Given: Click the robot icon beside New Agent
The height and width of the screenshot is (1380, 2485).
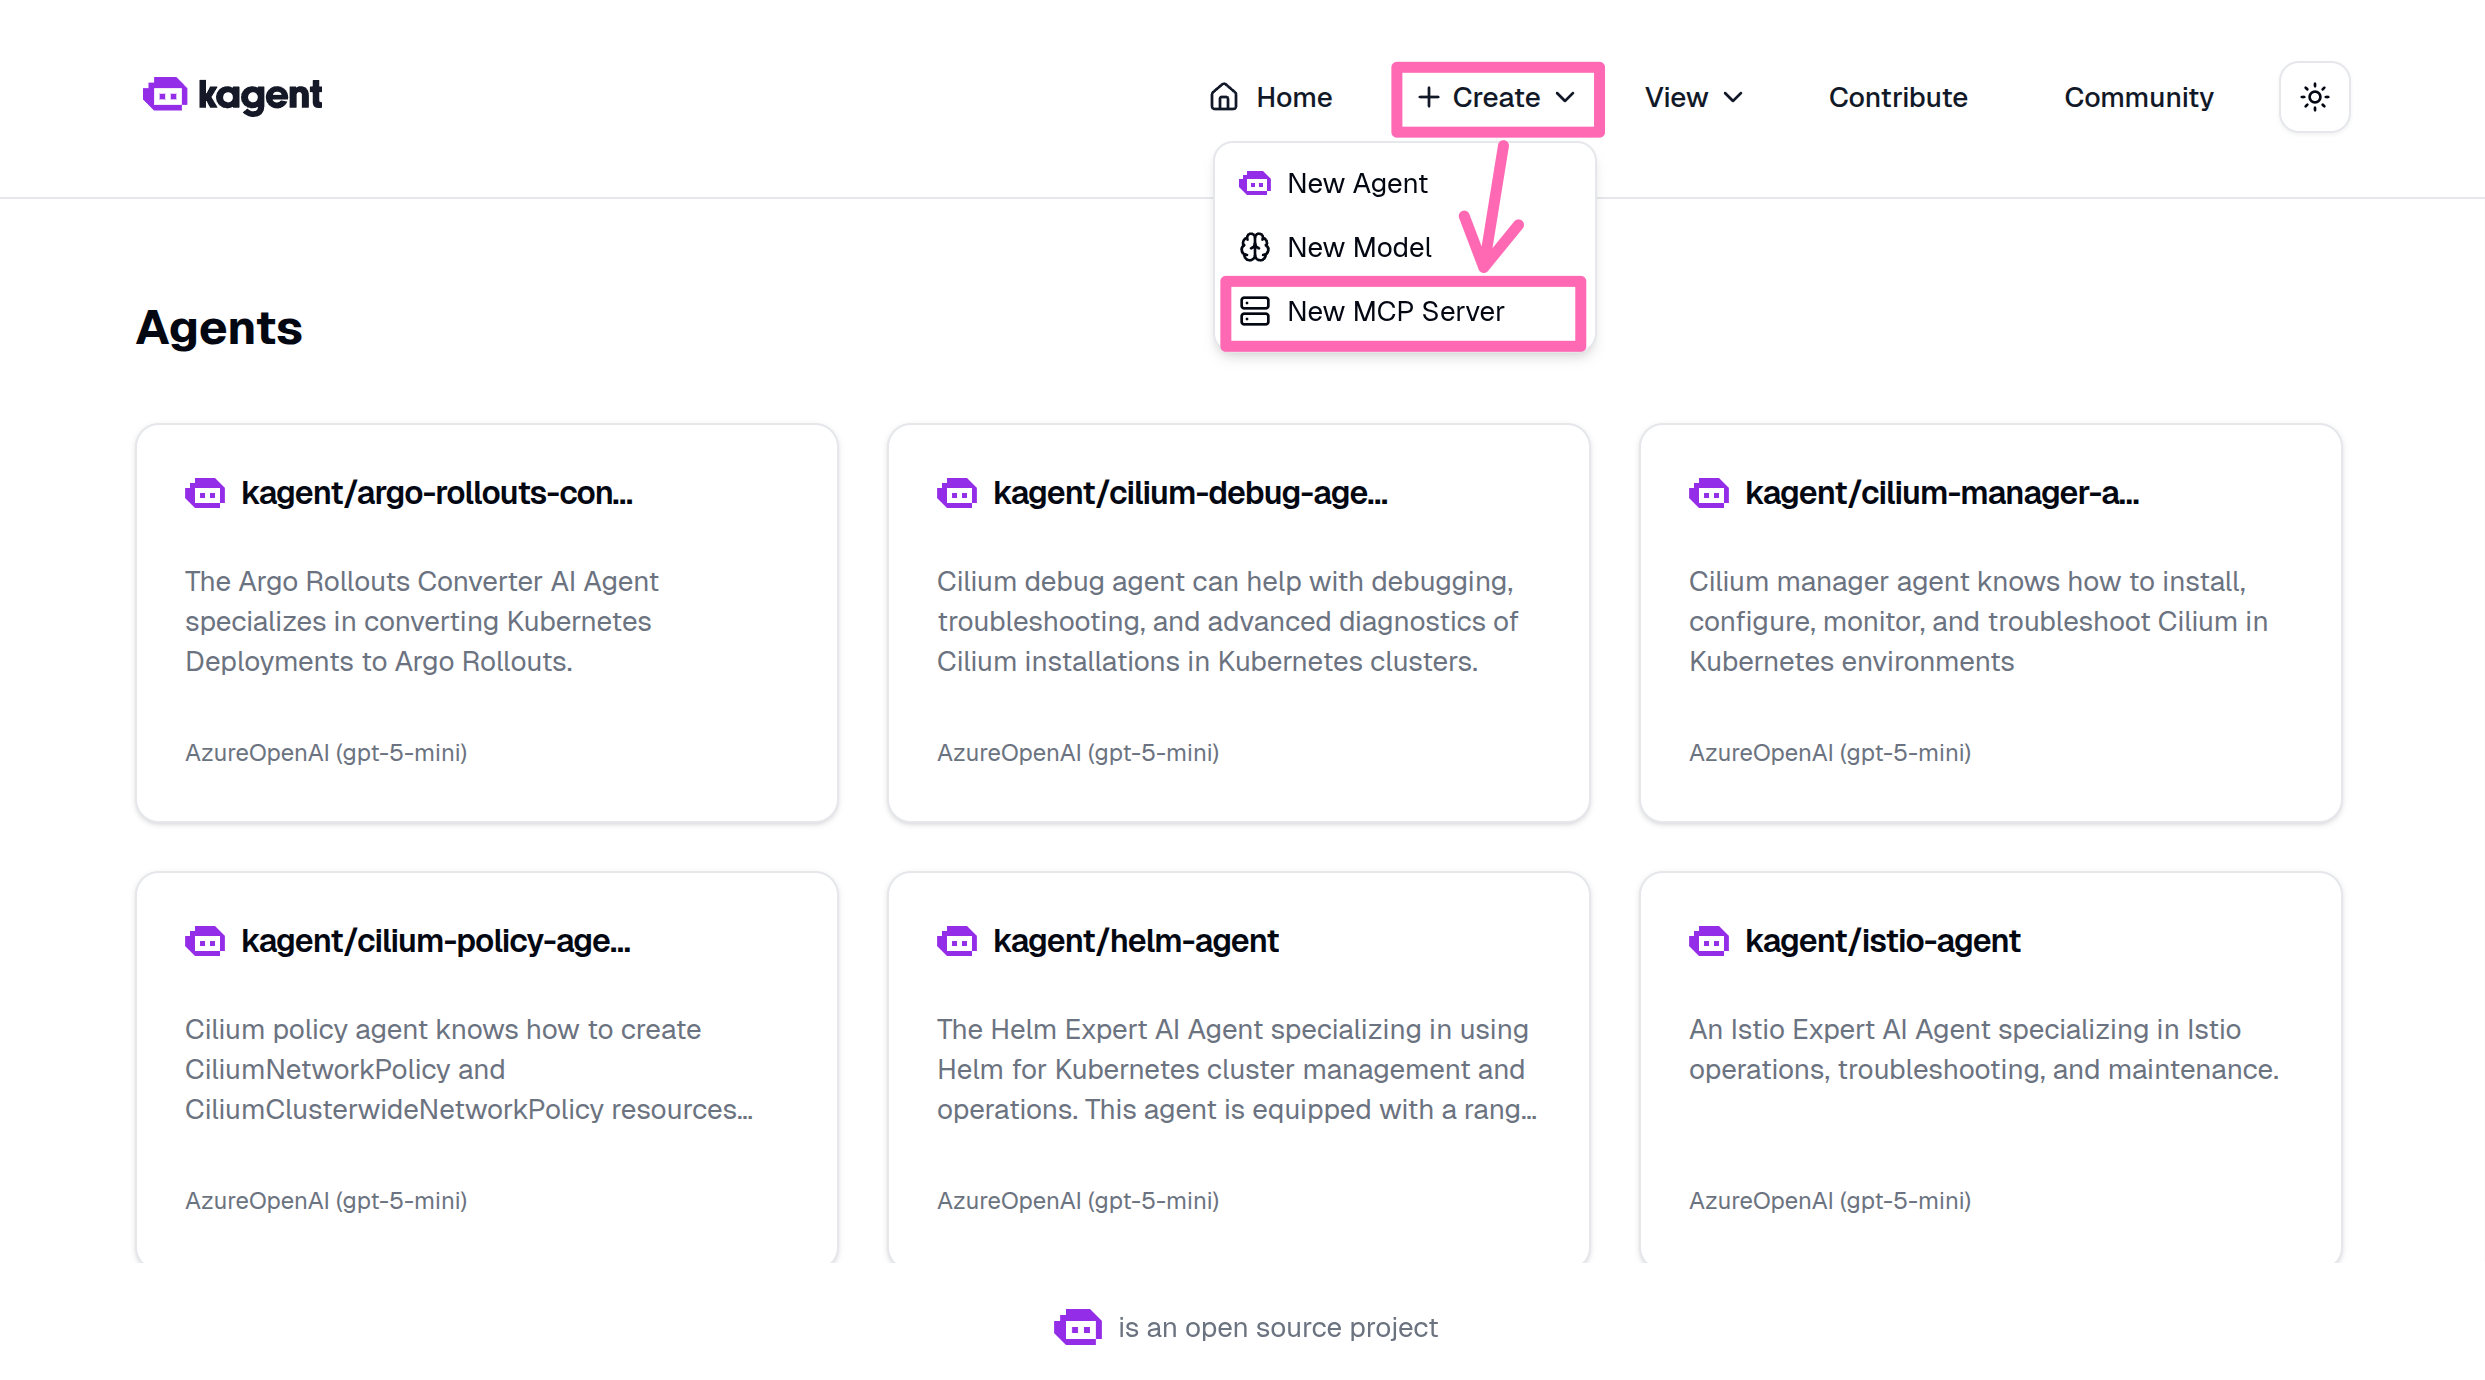Looking at the screenshot, I should (1255, 183).
